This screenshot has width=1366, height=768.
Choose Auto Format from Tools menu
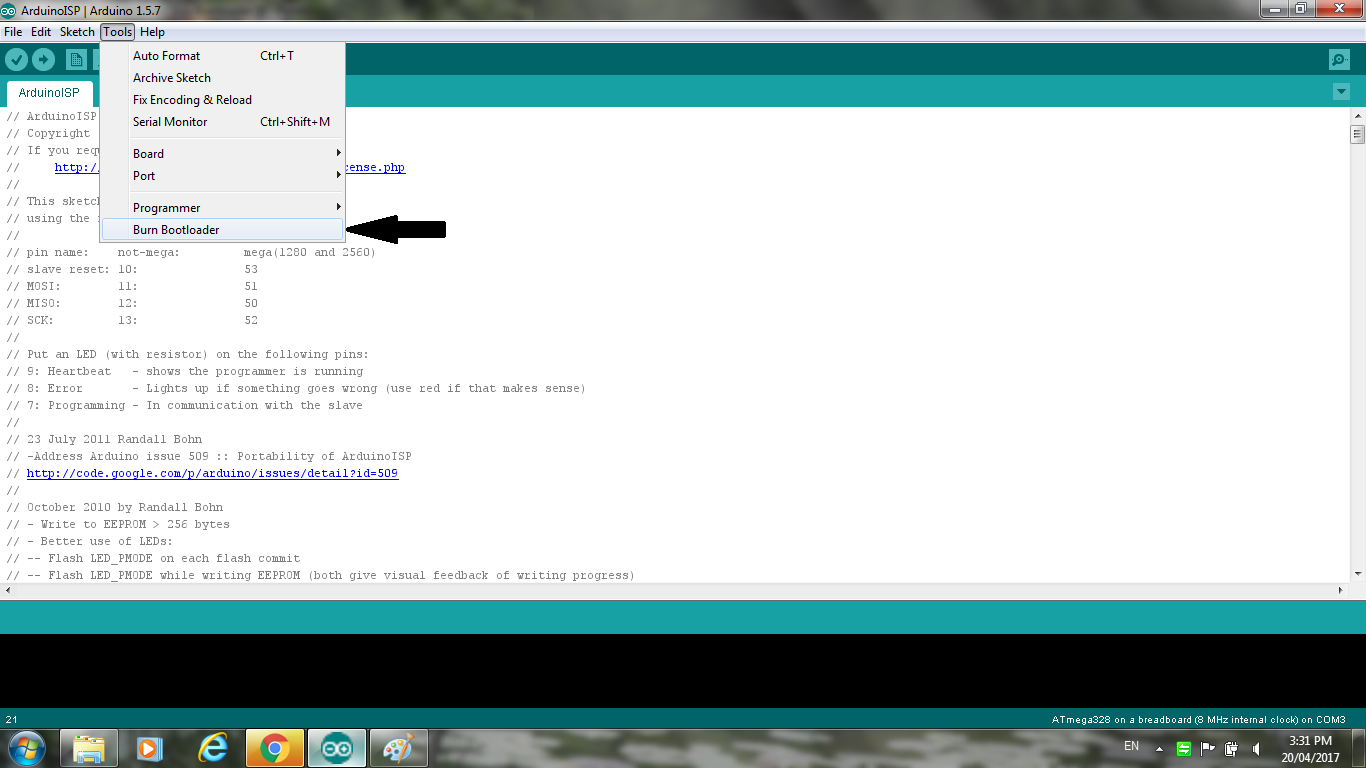click(x=222, y=56)
